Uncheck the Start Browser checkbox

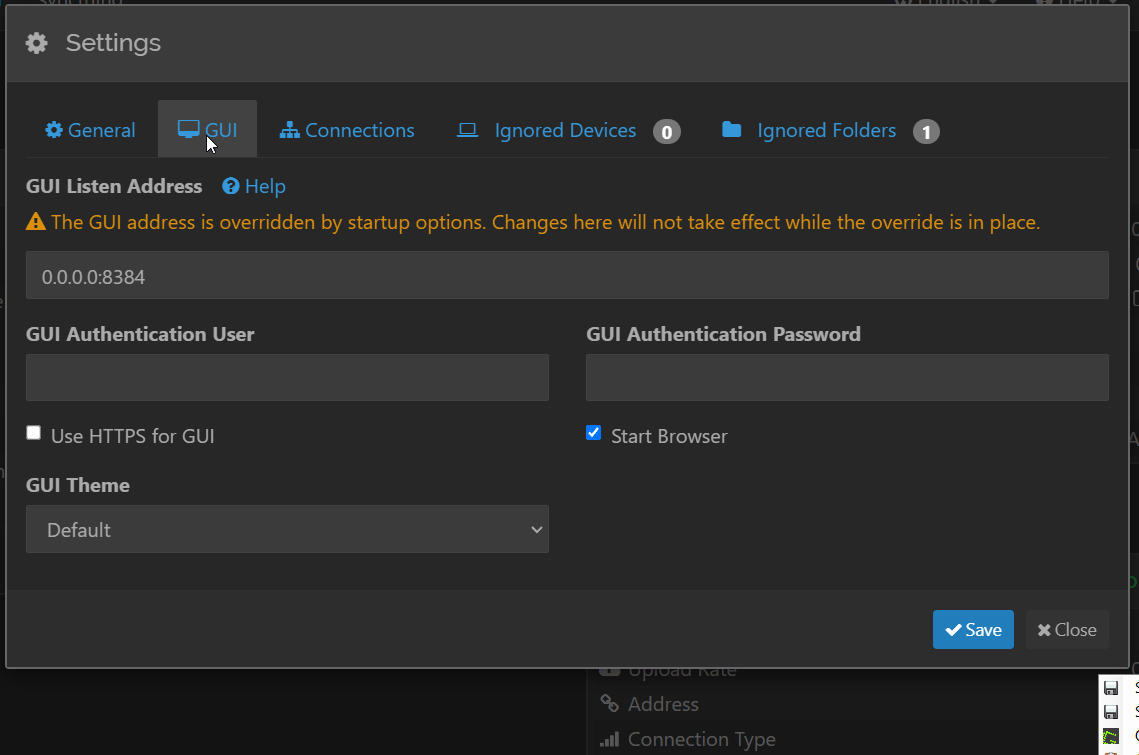coord(594,433)
